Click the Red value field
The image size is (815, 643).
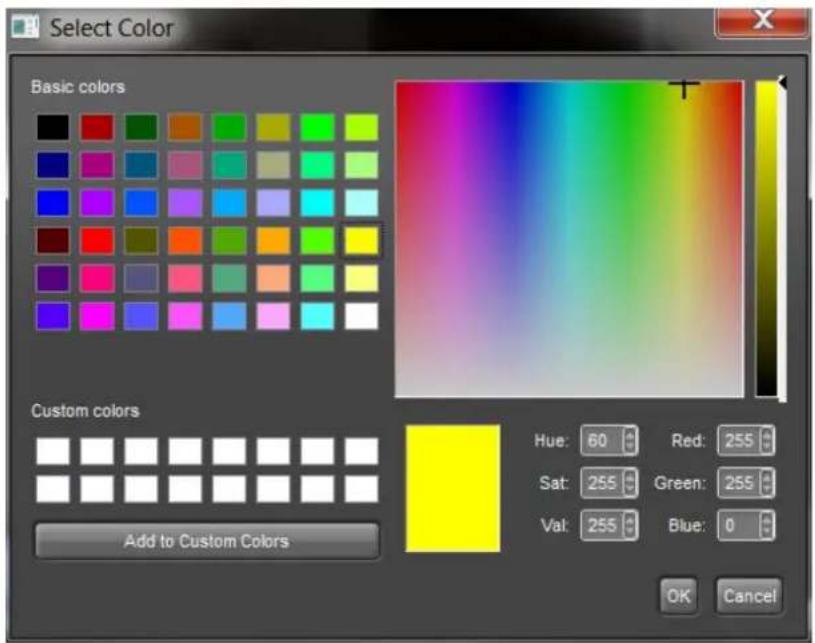(x=739, y=441)
